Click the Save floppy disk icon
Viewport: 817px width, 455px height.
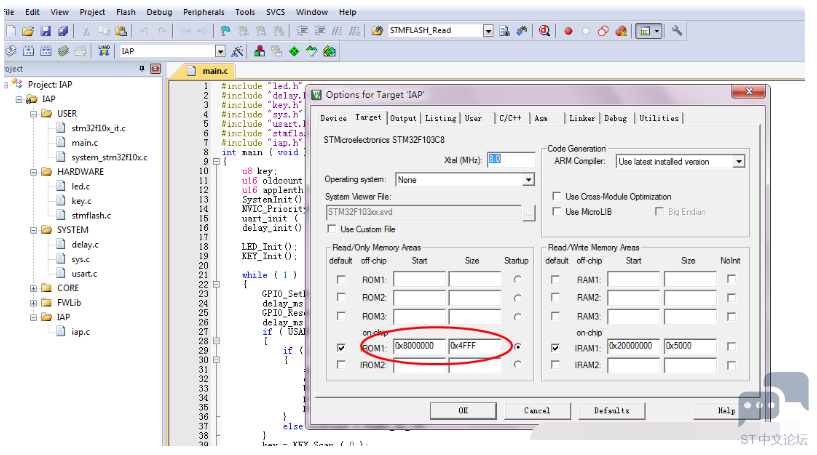click(x=46, y=31)
